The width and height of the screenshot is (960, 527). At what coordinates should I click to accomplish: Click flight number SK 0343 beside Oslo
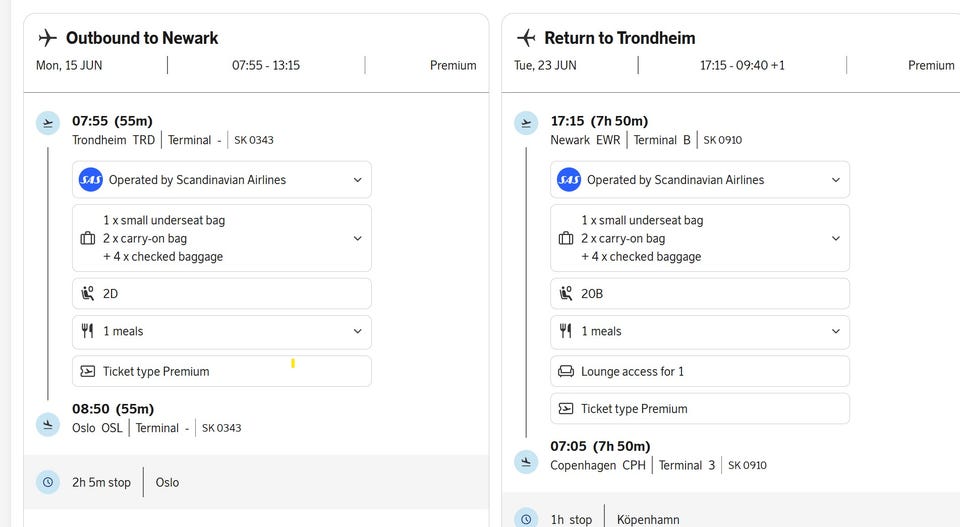pyautogui.click(x=222, y=428)
